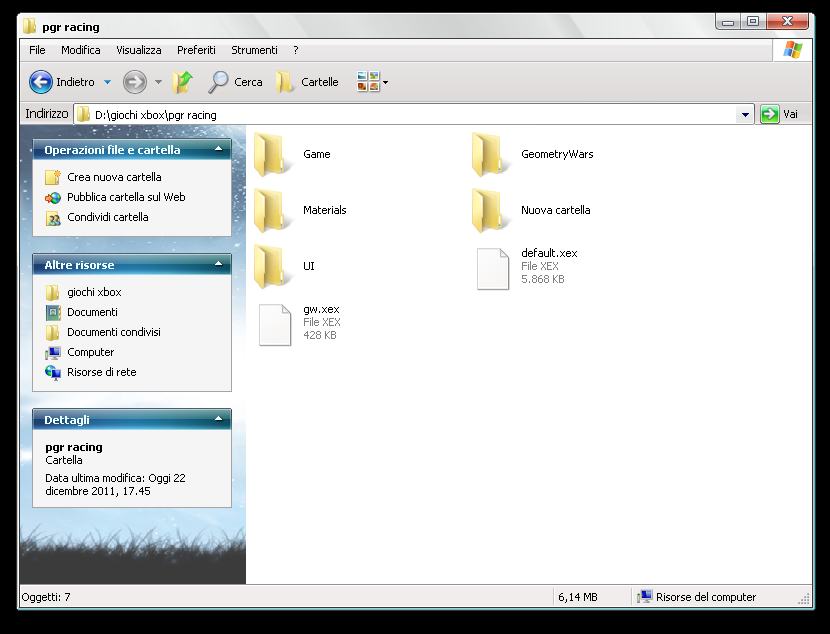The height and width of the screenshot is (634, 830).
Task: Select the GeometryWars folder icon
Action: coord(490,154)
